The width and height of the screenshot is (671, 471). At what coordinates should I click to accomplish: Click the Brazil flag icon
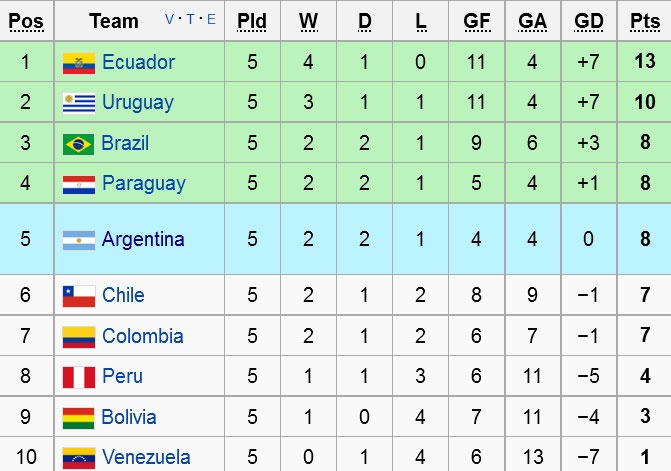pyautogui.click(x=78, y=144)
